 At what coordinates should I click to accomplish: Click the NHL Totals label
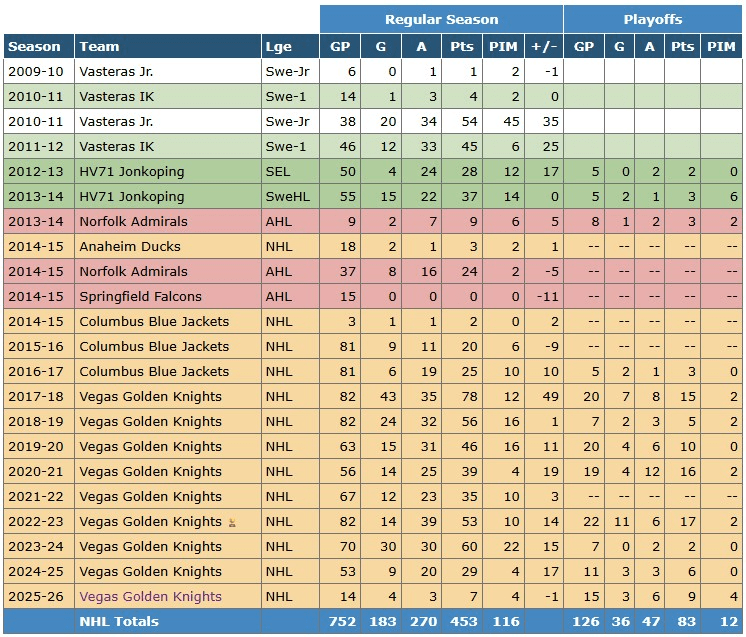tap(119, 621)
